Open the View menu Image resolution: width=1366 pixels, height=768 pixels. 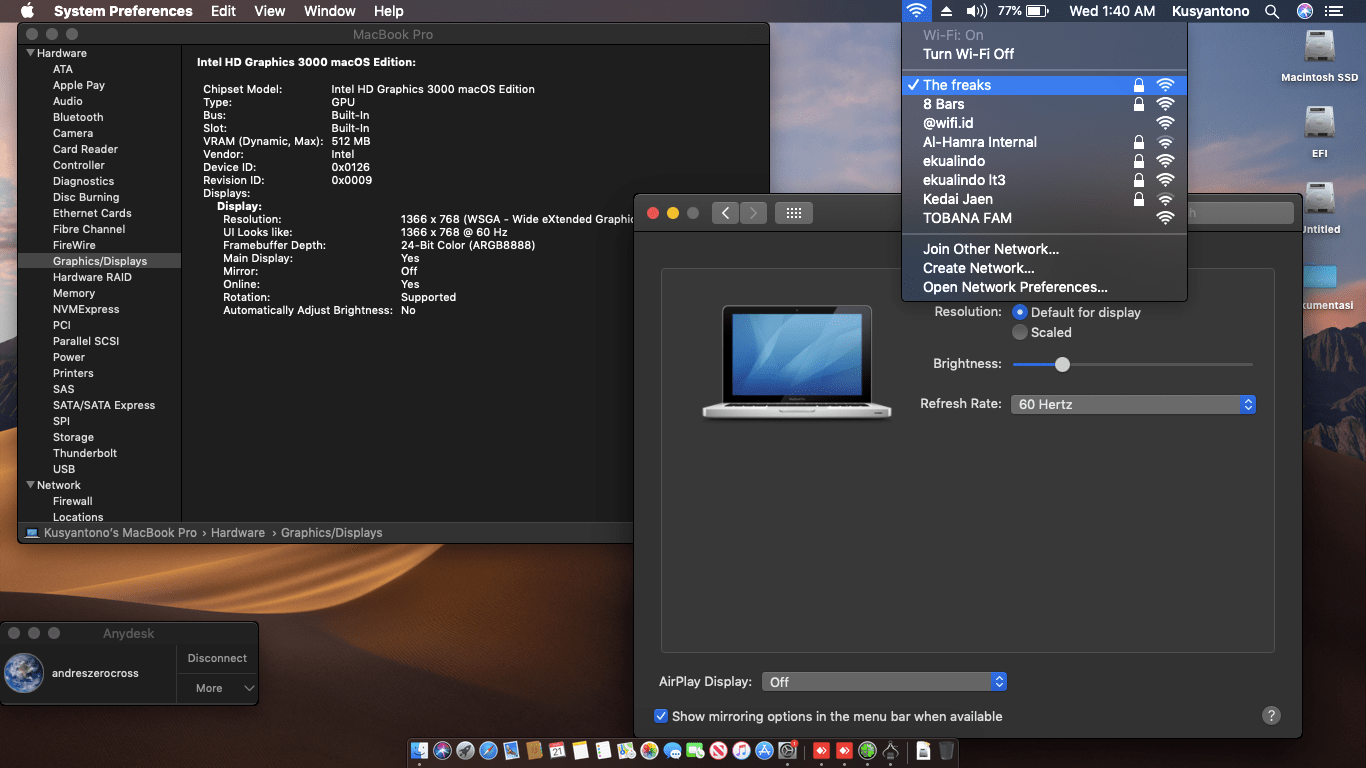[270, 11]
